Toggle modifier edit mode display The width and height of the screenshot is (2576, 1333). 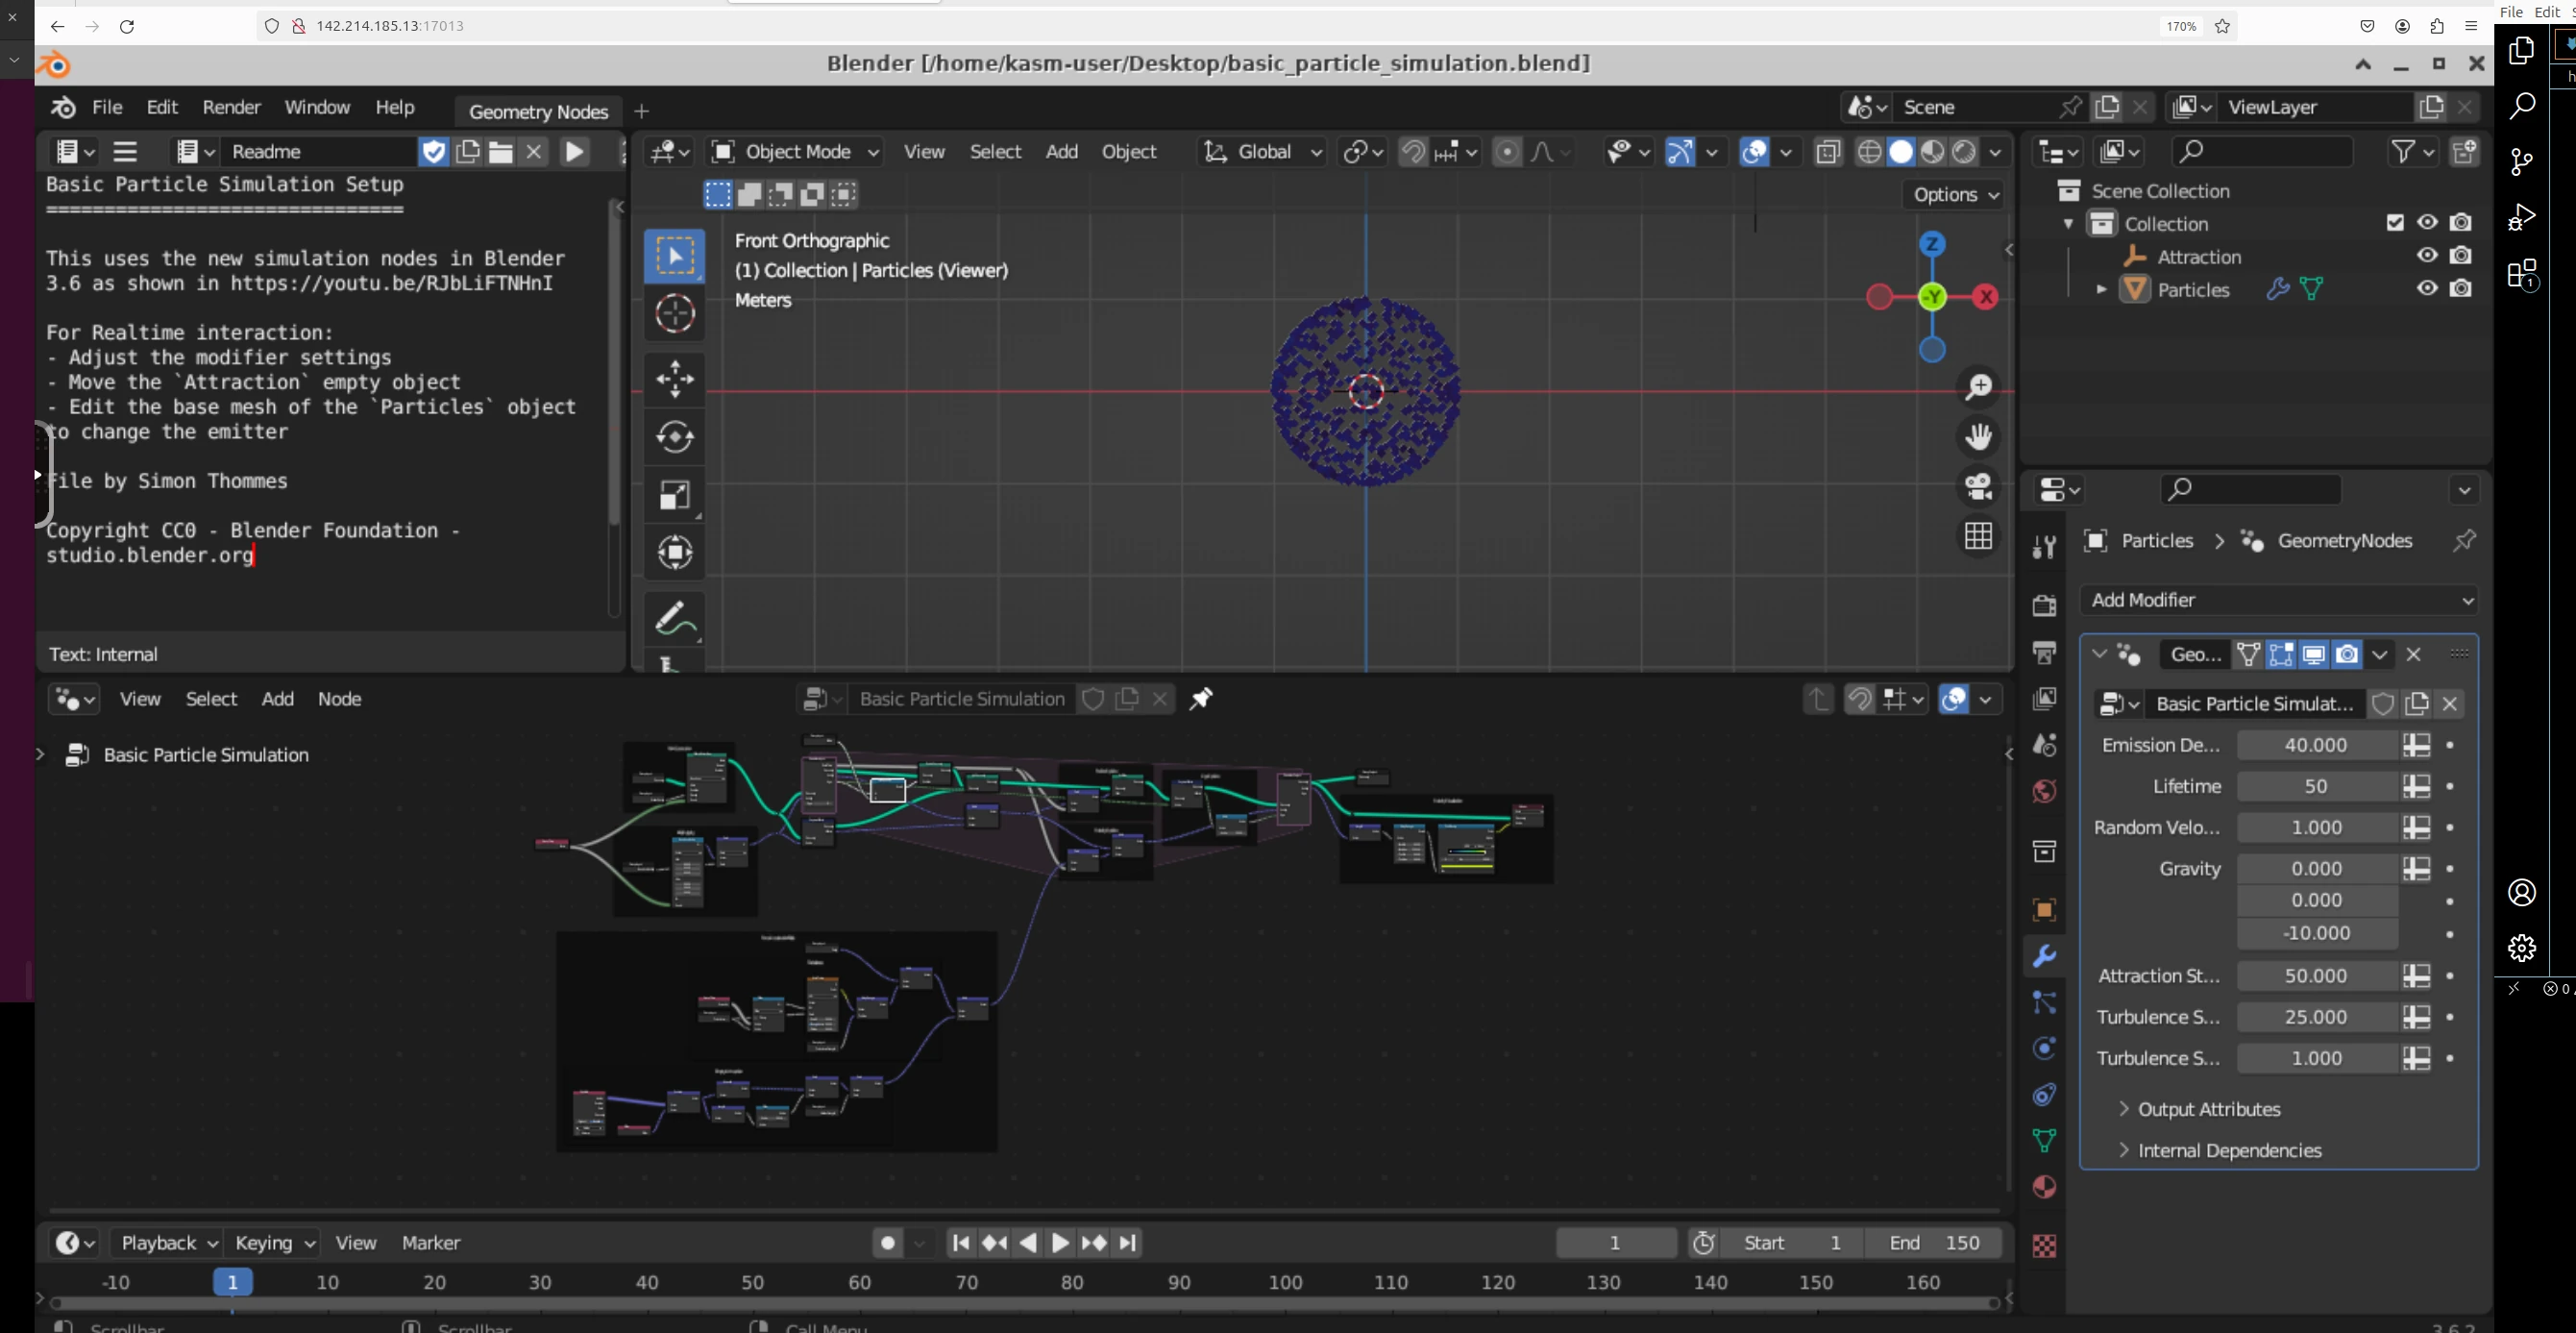click(x=2281, y=654)
